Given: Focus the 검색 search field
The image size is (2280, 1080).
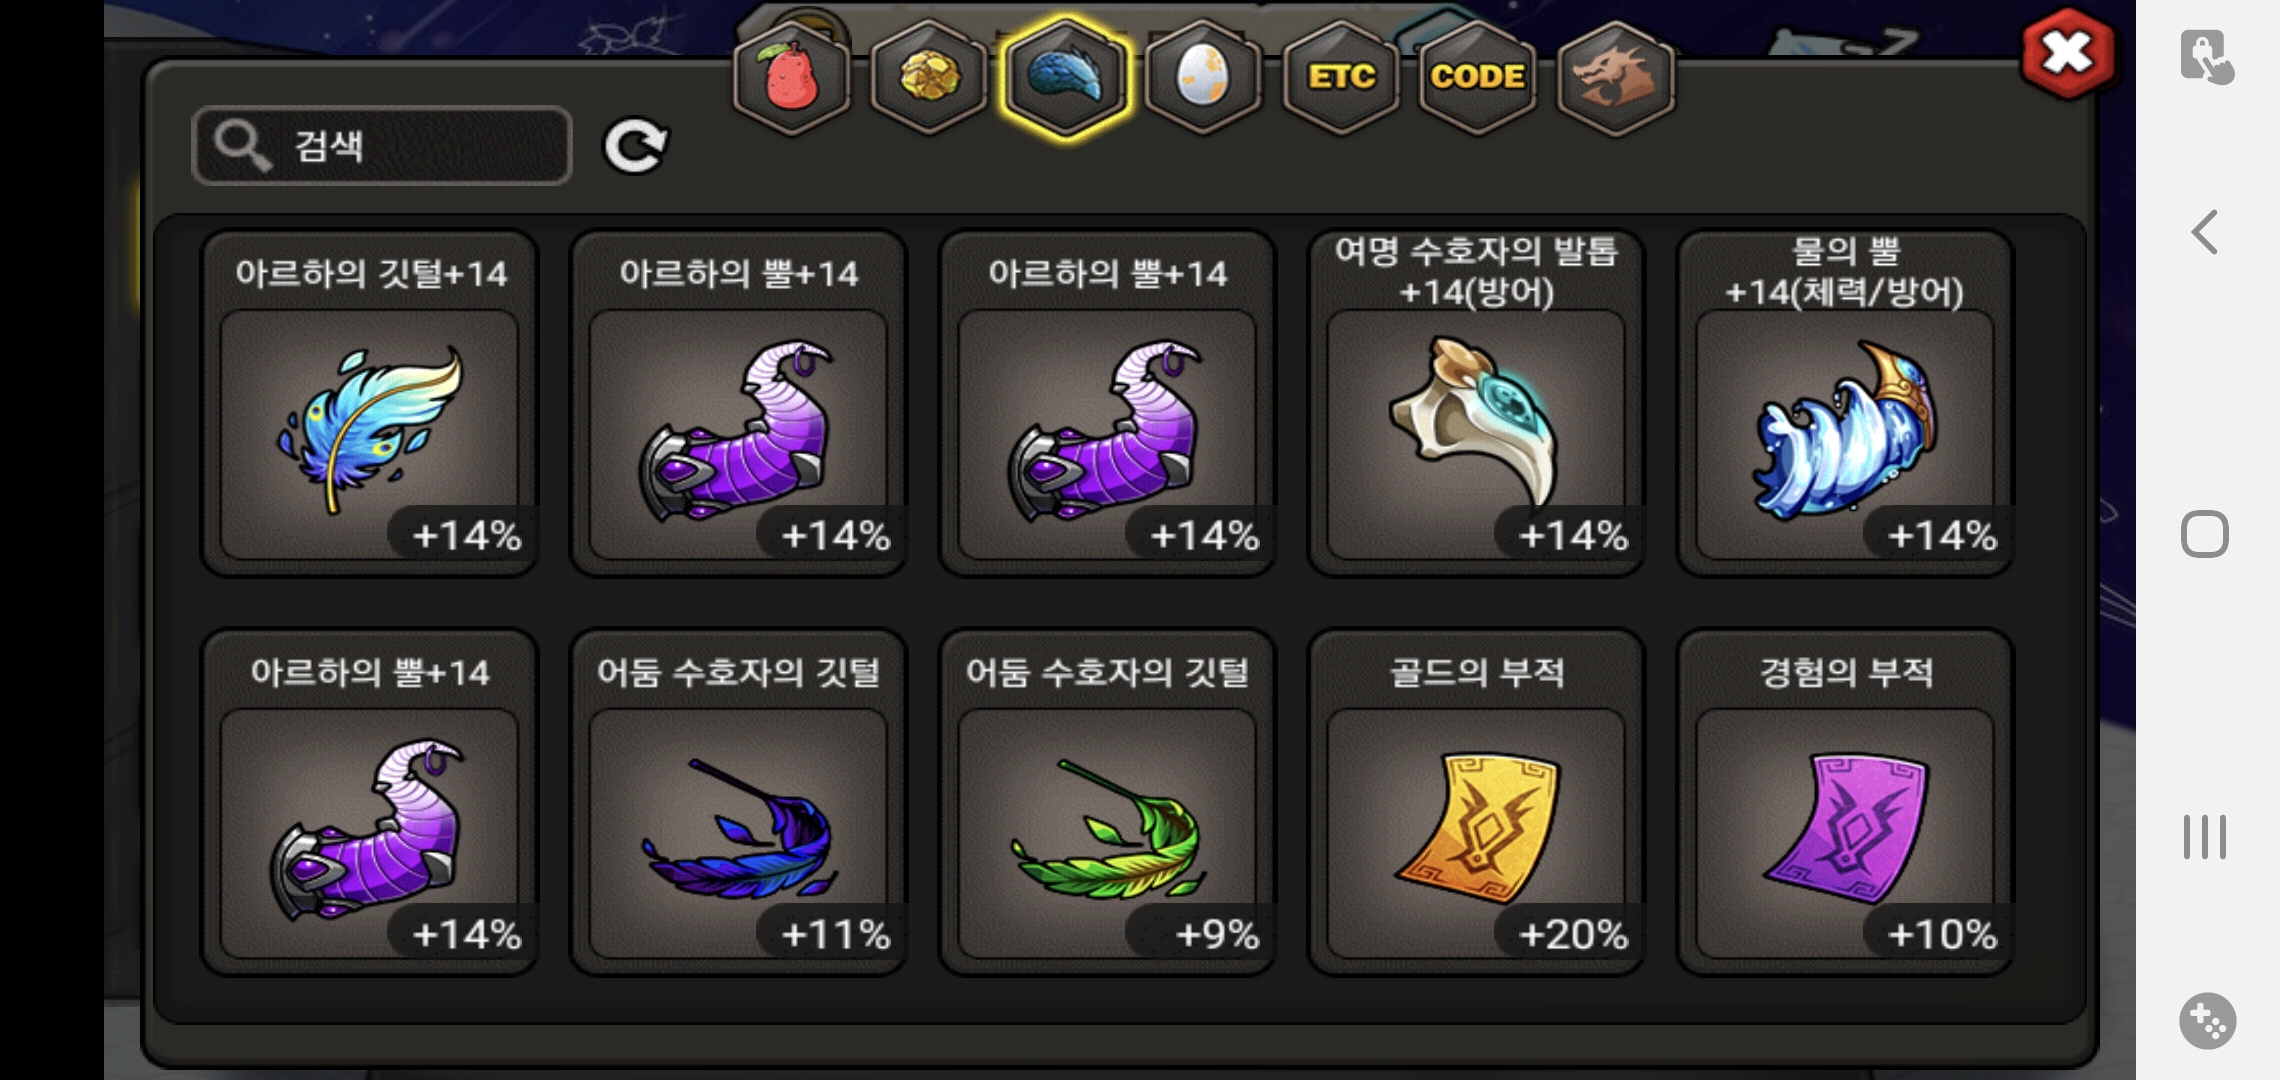Looking at the screenshot, I should (x=382, y=146).
